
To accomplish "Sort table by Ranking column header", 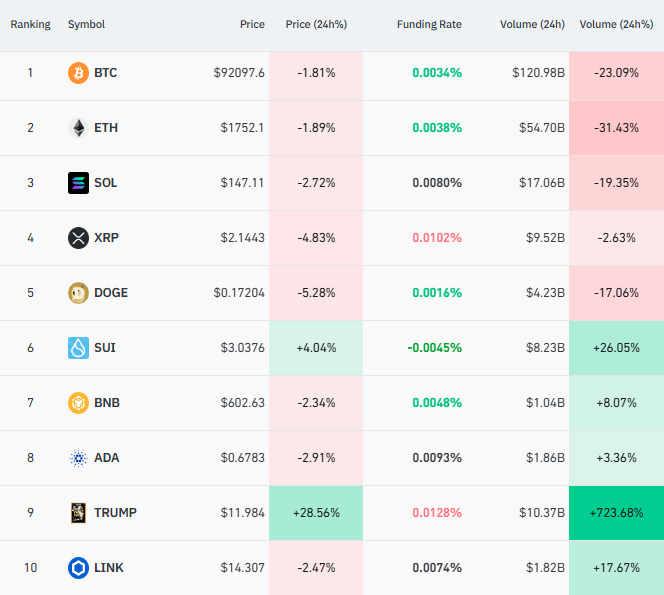I will click(x=30, y=24).
